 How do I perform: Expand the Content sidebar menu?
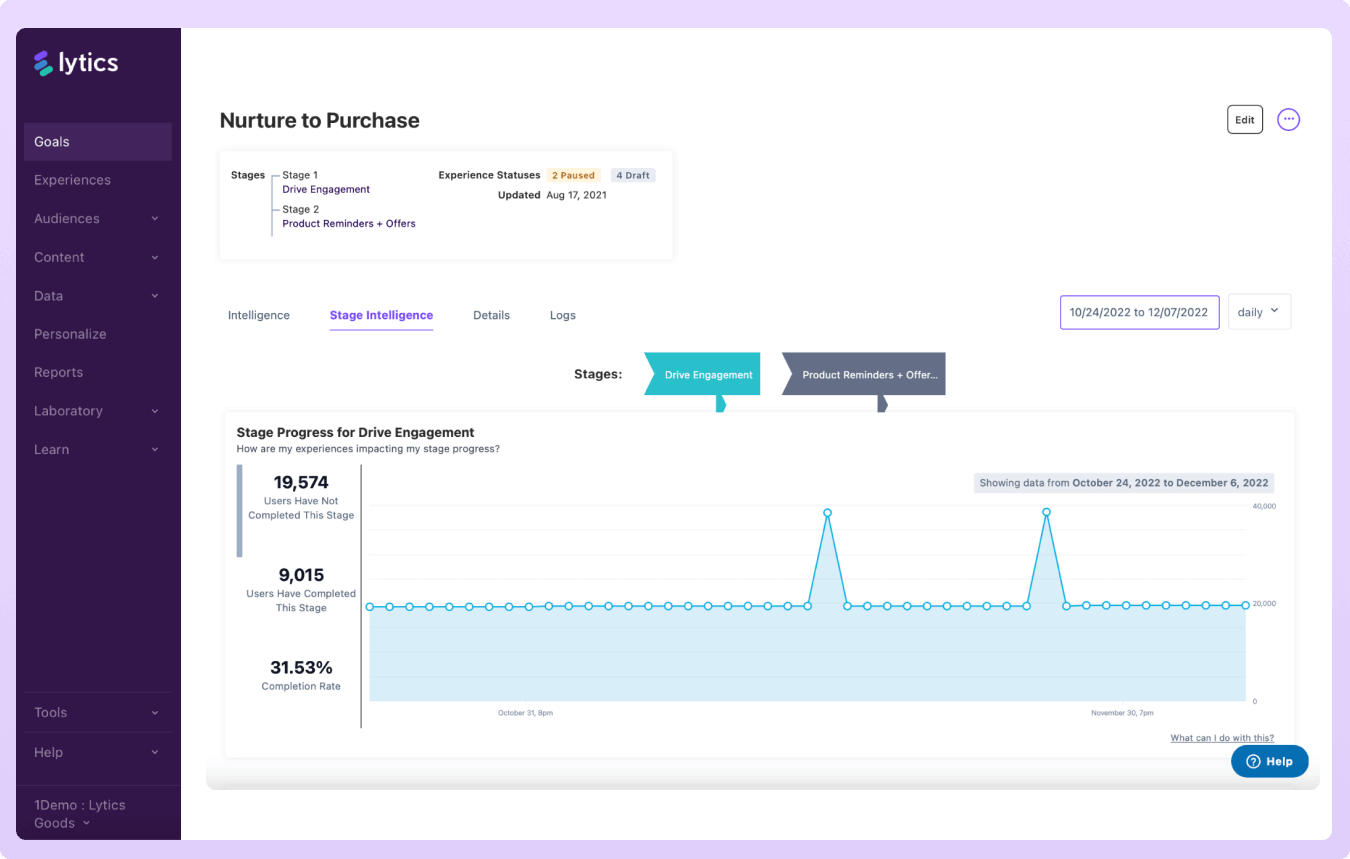(x=97, y=257)
